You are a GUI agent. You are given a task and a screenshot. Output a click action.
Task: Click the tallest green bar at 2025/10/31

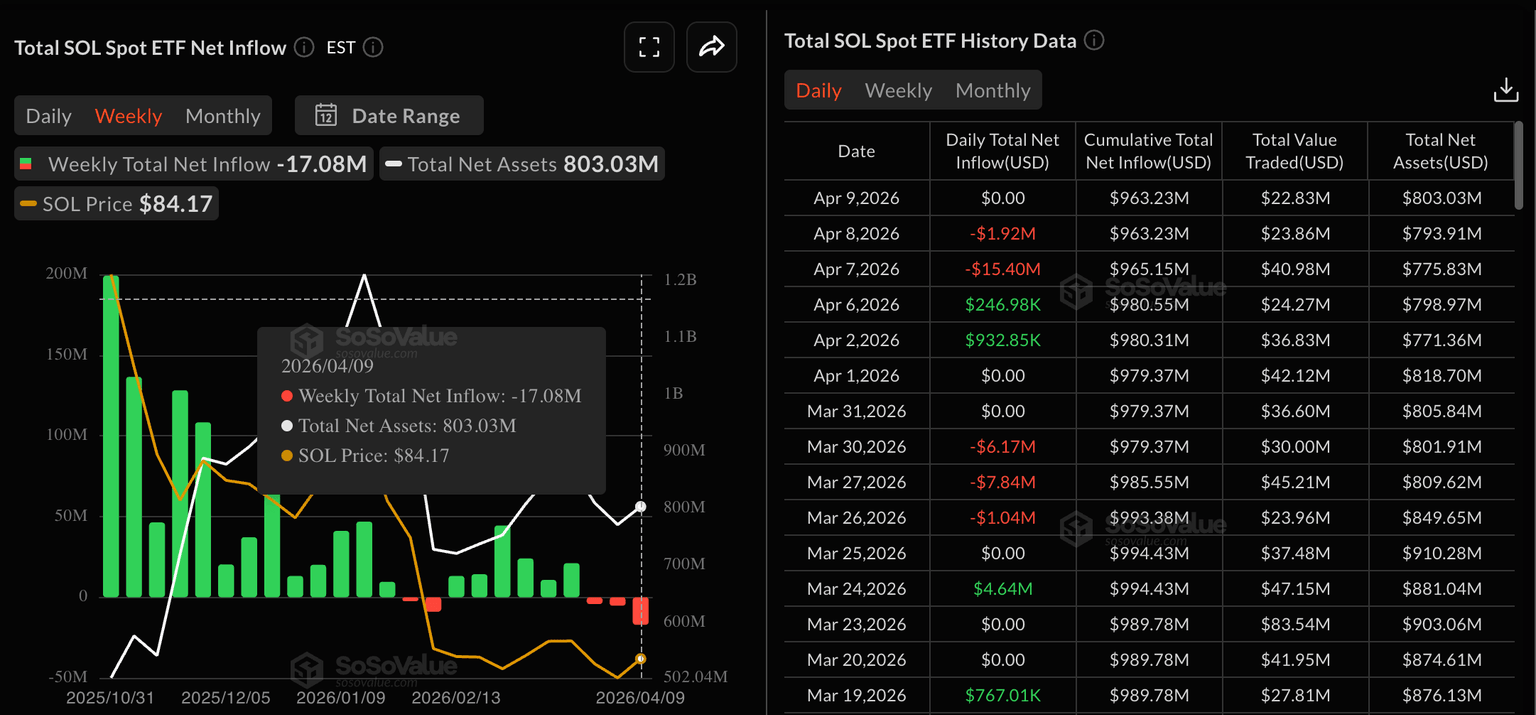[x=111, y=435]
